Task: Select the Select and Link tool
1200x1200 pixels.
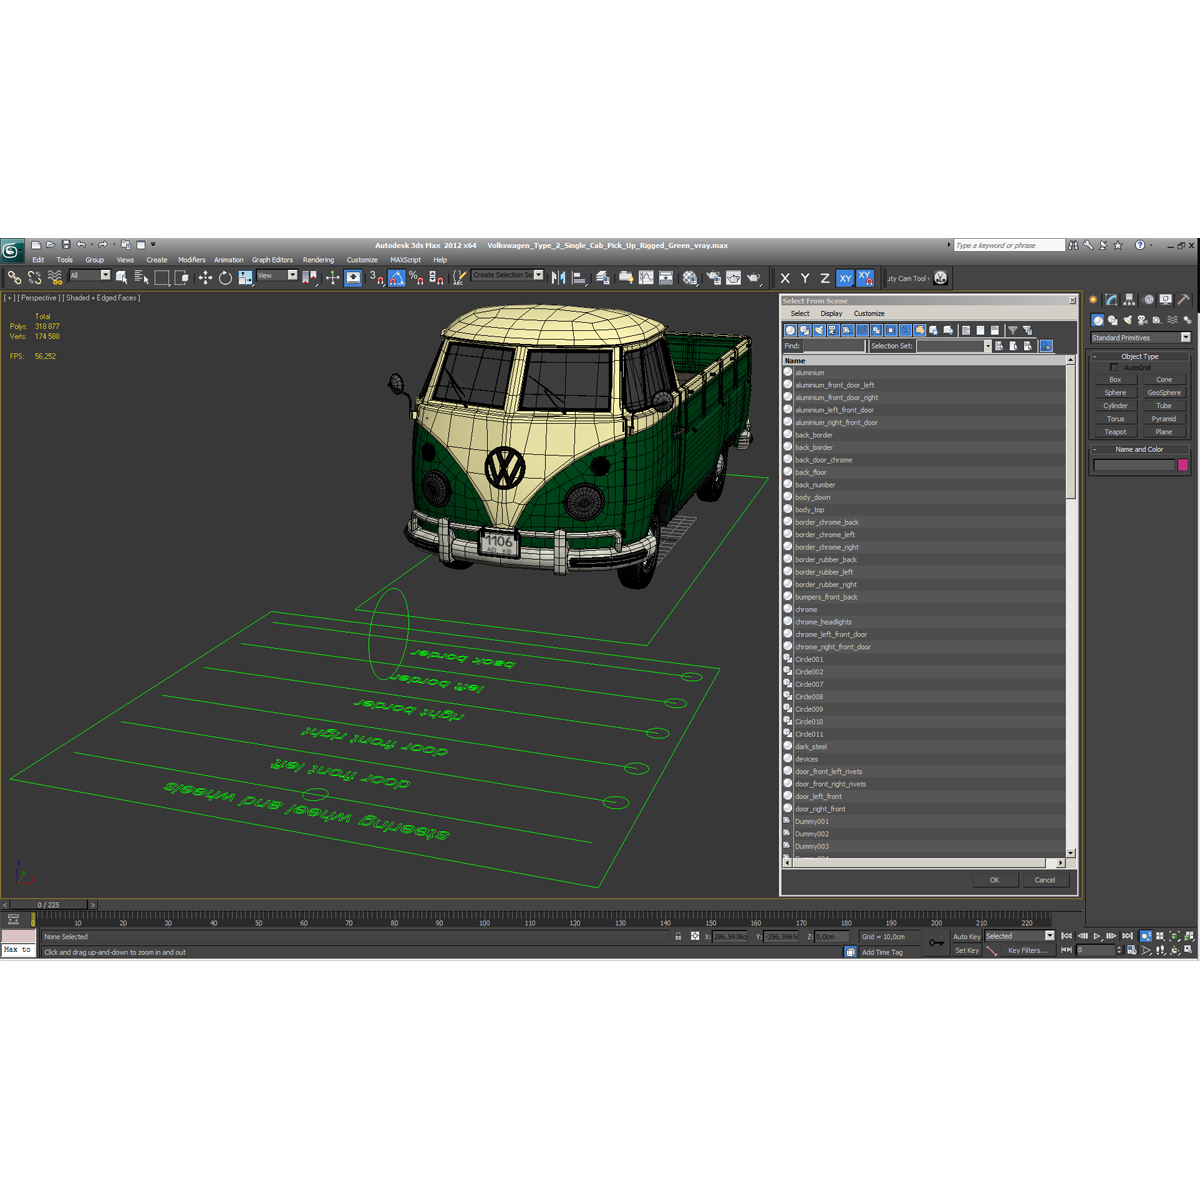Action: (x=15, y=277)
